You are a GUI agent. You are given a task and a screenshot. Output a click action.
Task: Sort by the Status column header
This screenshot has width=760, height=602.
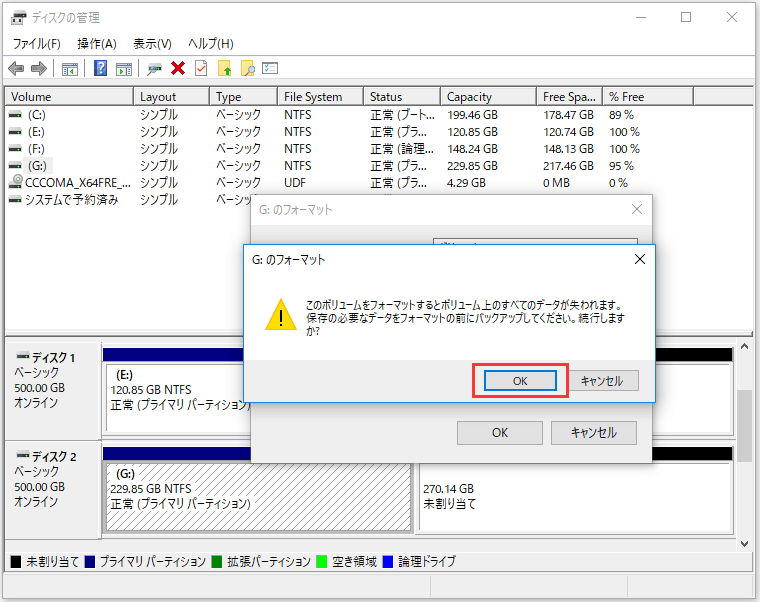[402, 96]
